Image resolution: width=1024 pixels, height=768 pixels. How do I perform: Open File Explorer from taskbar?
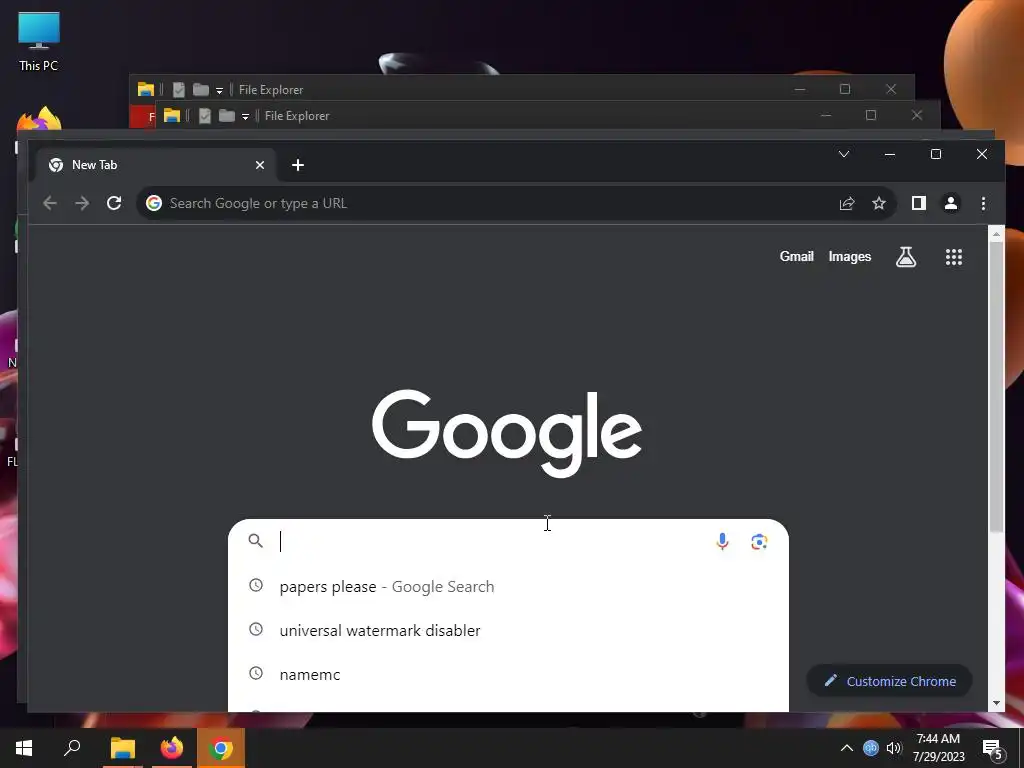coord(123,748)
